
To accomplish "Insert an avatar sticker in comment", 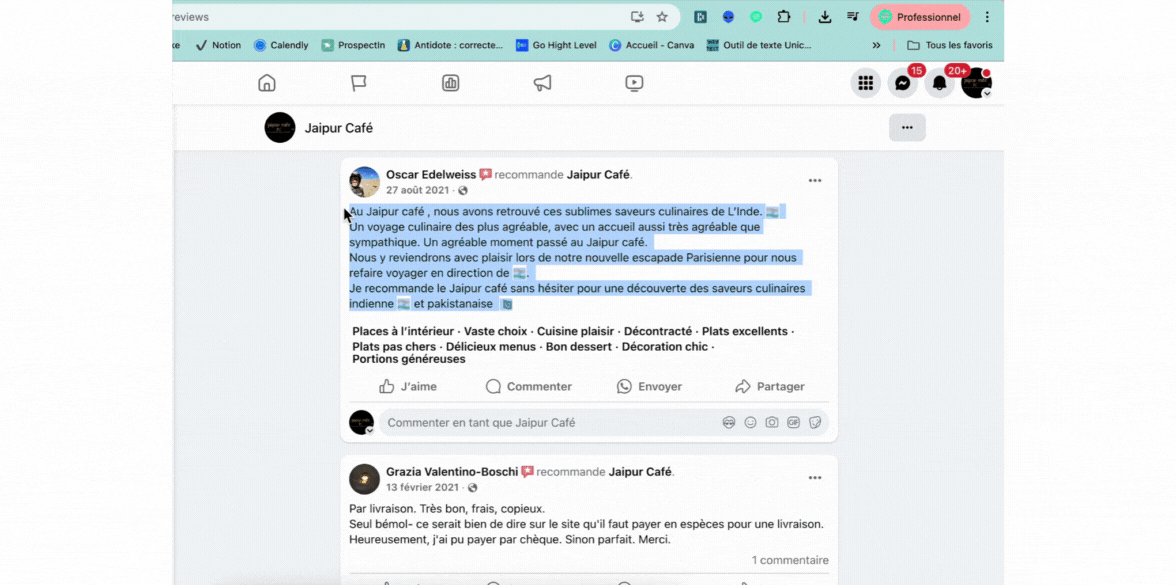I will 729,422.
